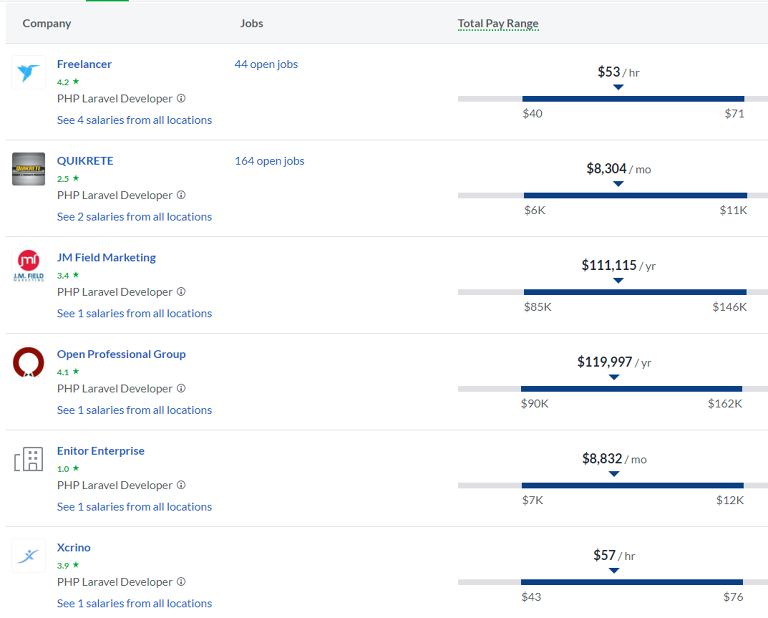Screen dimensions: 768x618
Task: Click Open Professional Group's 4.1 star rating
Action: point(68,372)
